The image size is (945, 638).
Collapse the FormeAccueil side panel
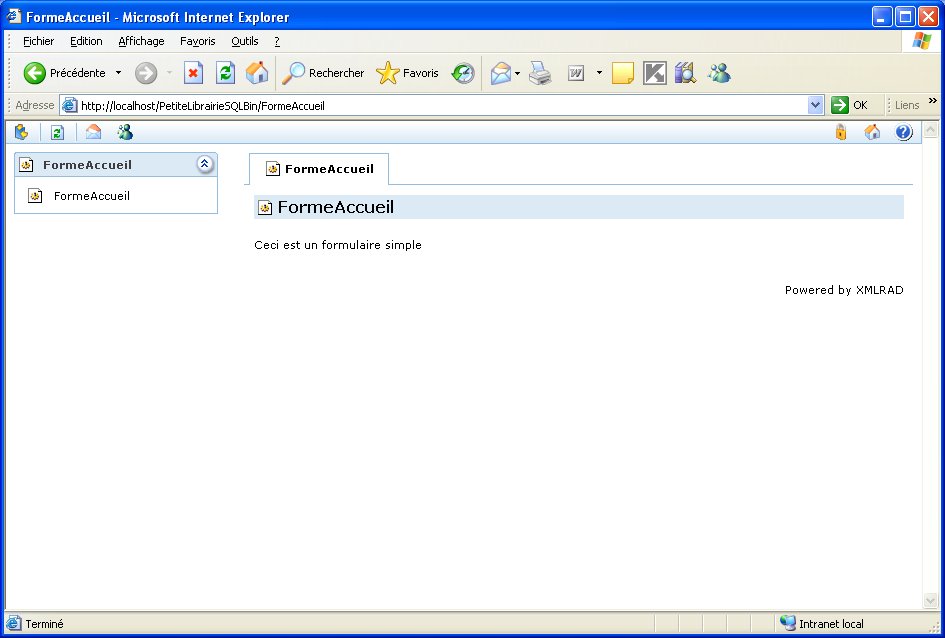point(205,165)
